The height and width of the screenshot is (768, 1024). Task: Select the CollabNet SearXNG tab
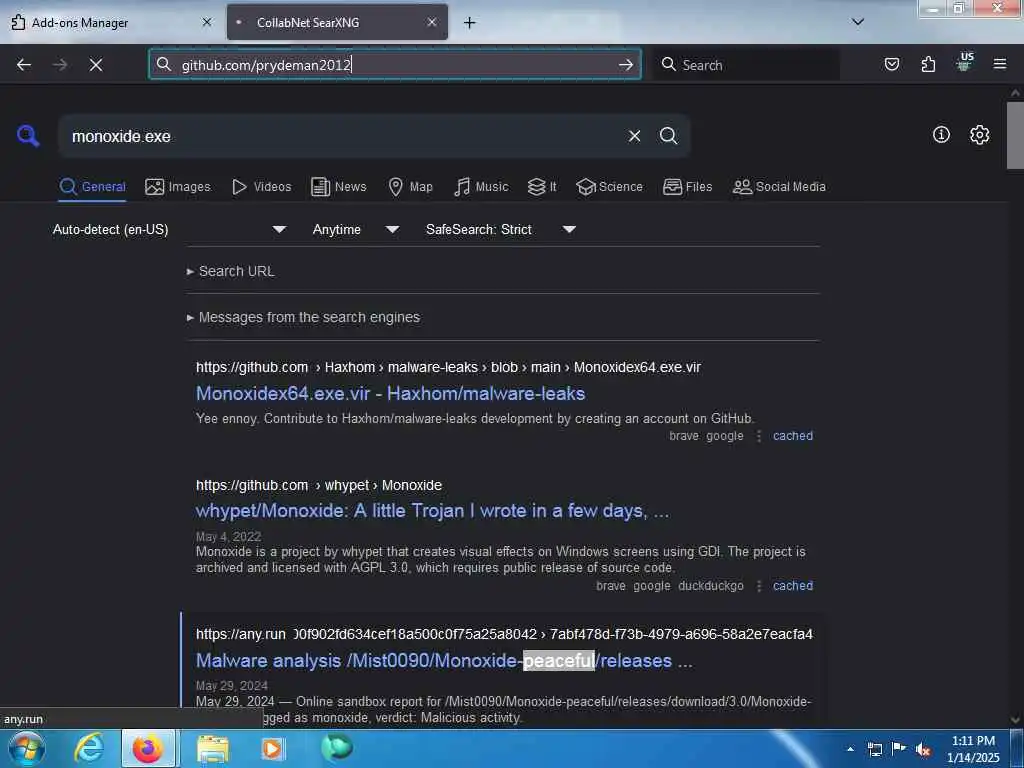(337, 22)
